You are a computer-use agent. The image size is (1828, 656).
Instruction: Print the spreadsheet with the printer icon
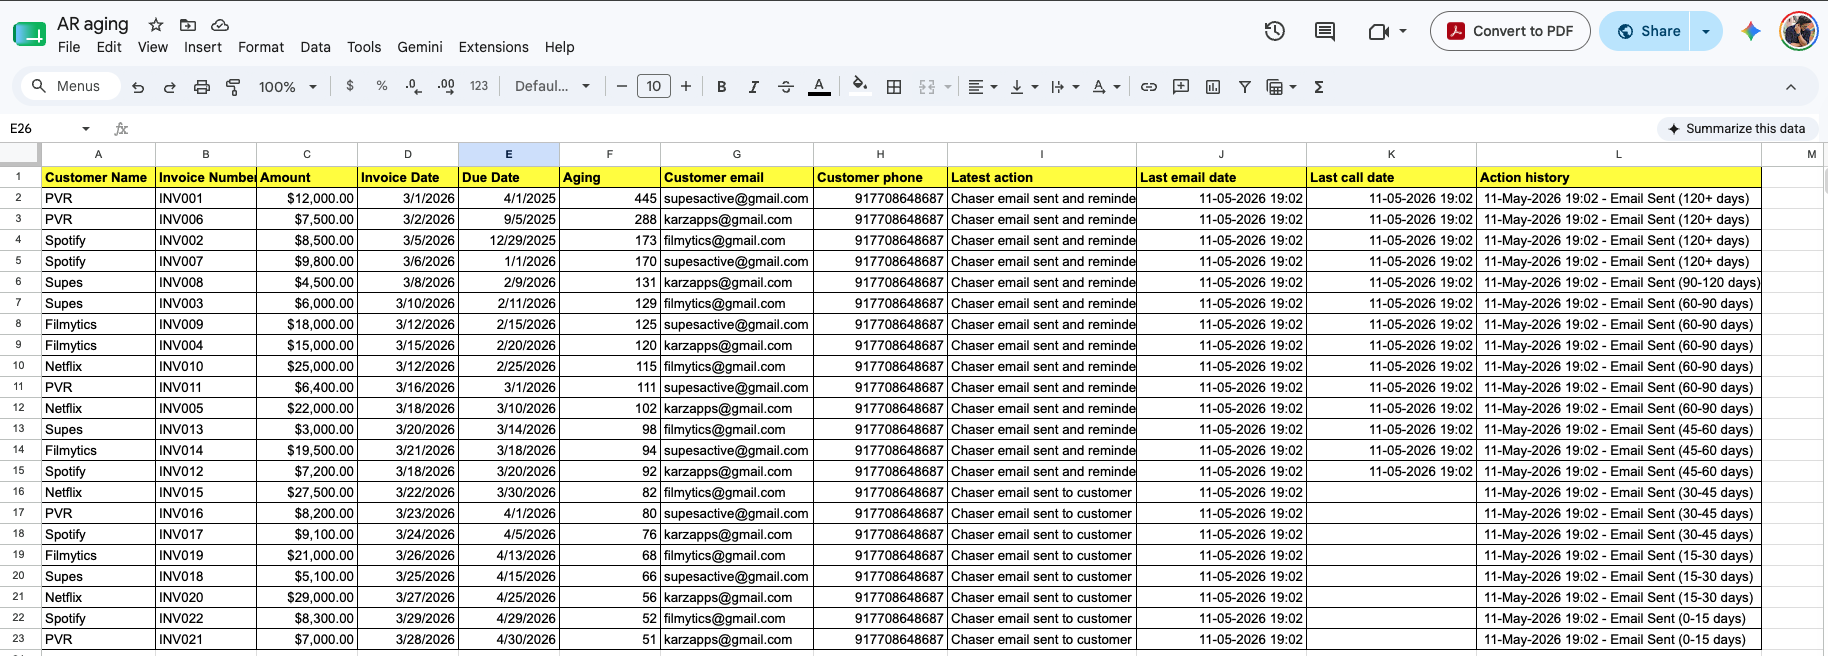click(x=202, y=87)
